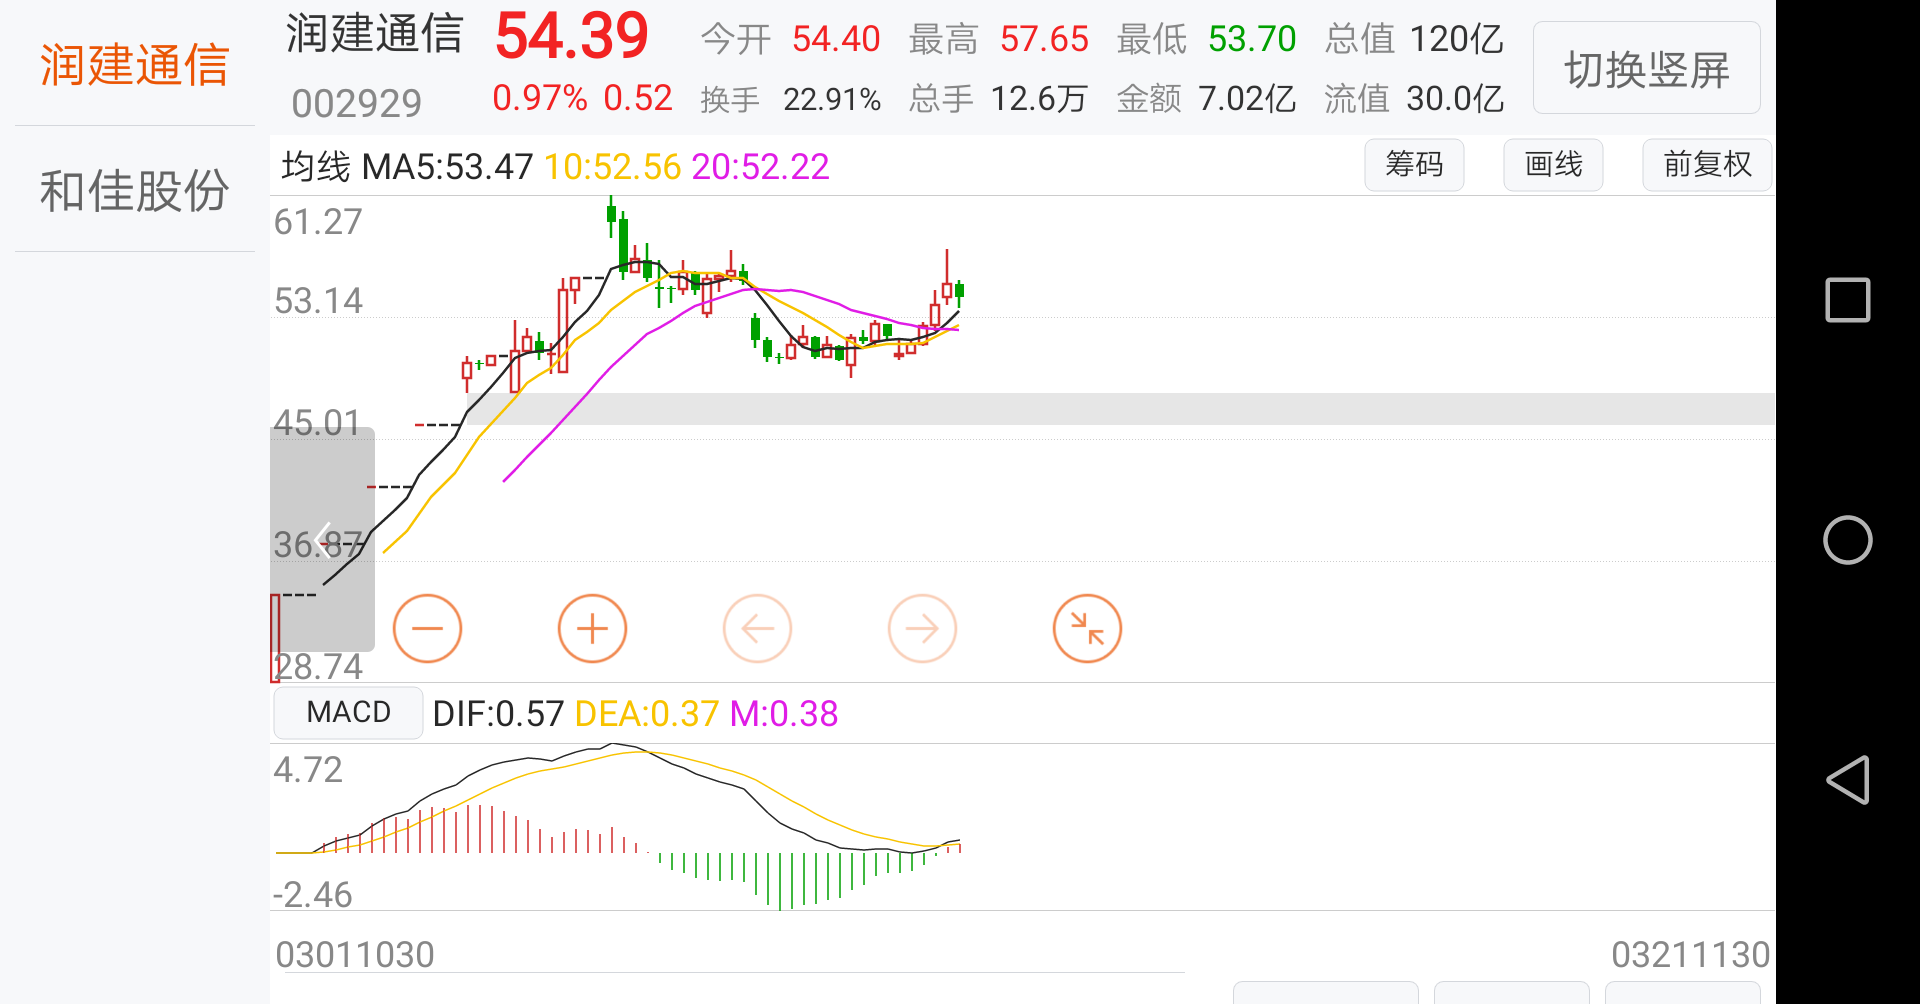Tap the DEA:0.37 indicator value
Image resolution: width=1920 pixels, height=1004 pixels.
coord(647,714)
